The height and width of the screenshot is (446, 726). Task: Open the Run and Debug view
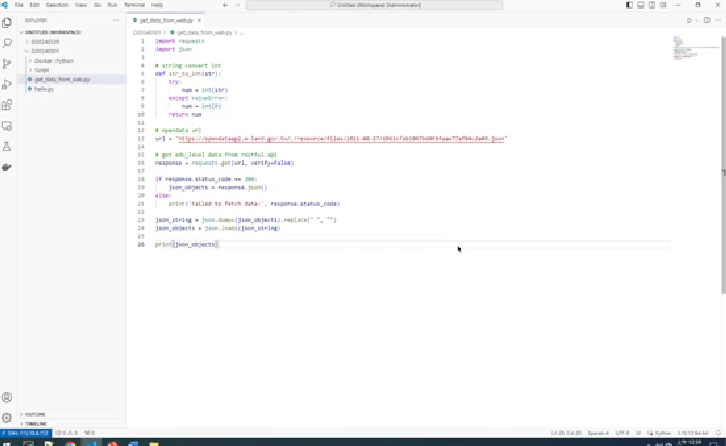point(7,84)
